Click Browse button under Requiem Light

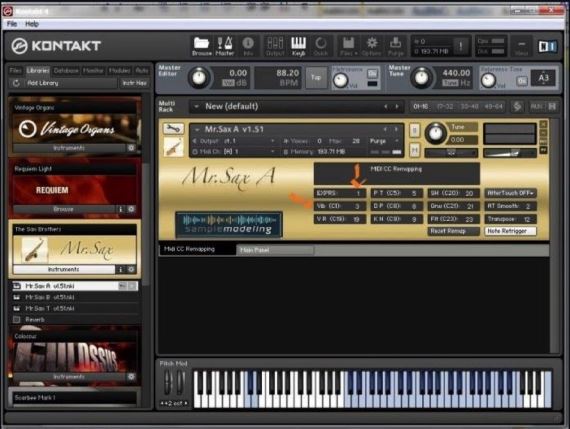[x=64, y=209]
